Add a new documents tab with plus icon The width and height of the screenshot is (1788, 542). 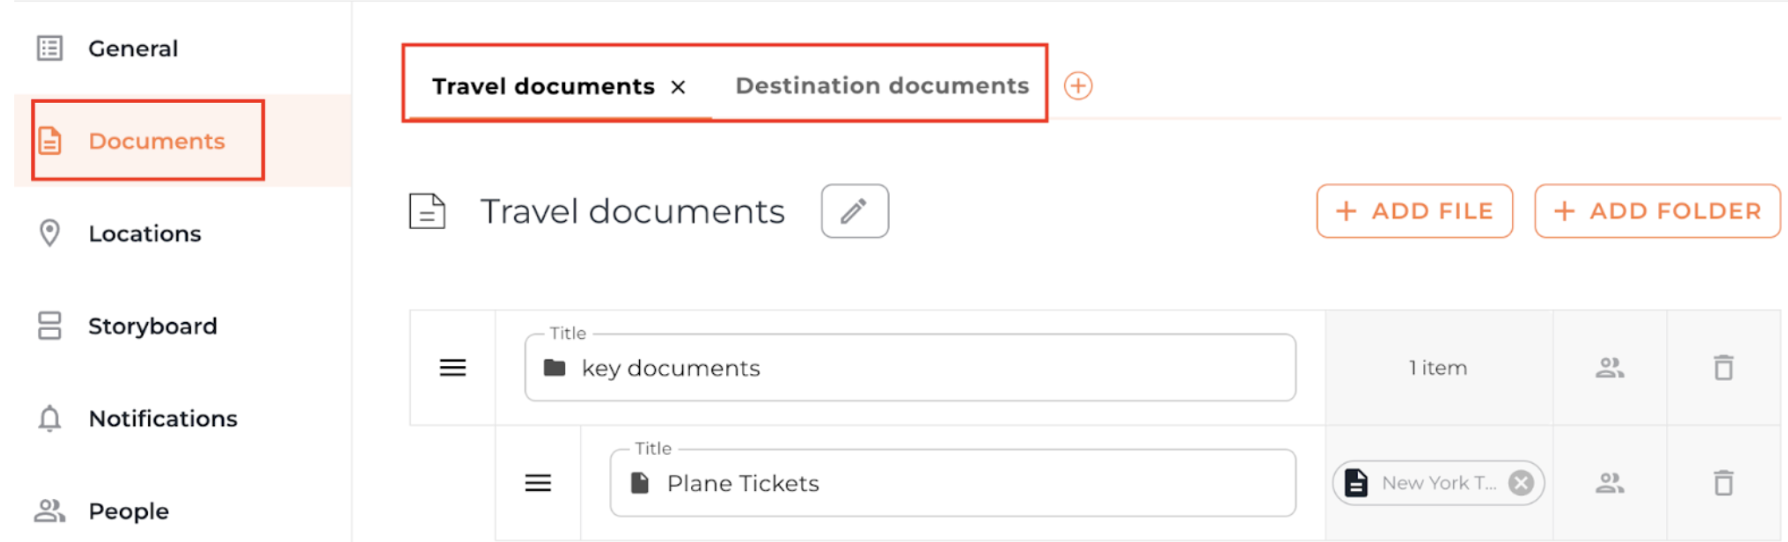(x=1077, y=86)
